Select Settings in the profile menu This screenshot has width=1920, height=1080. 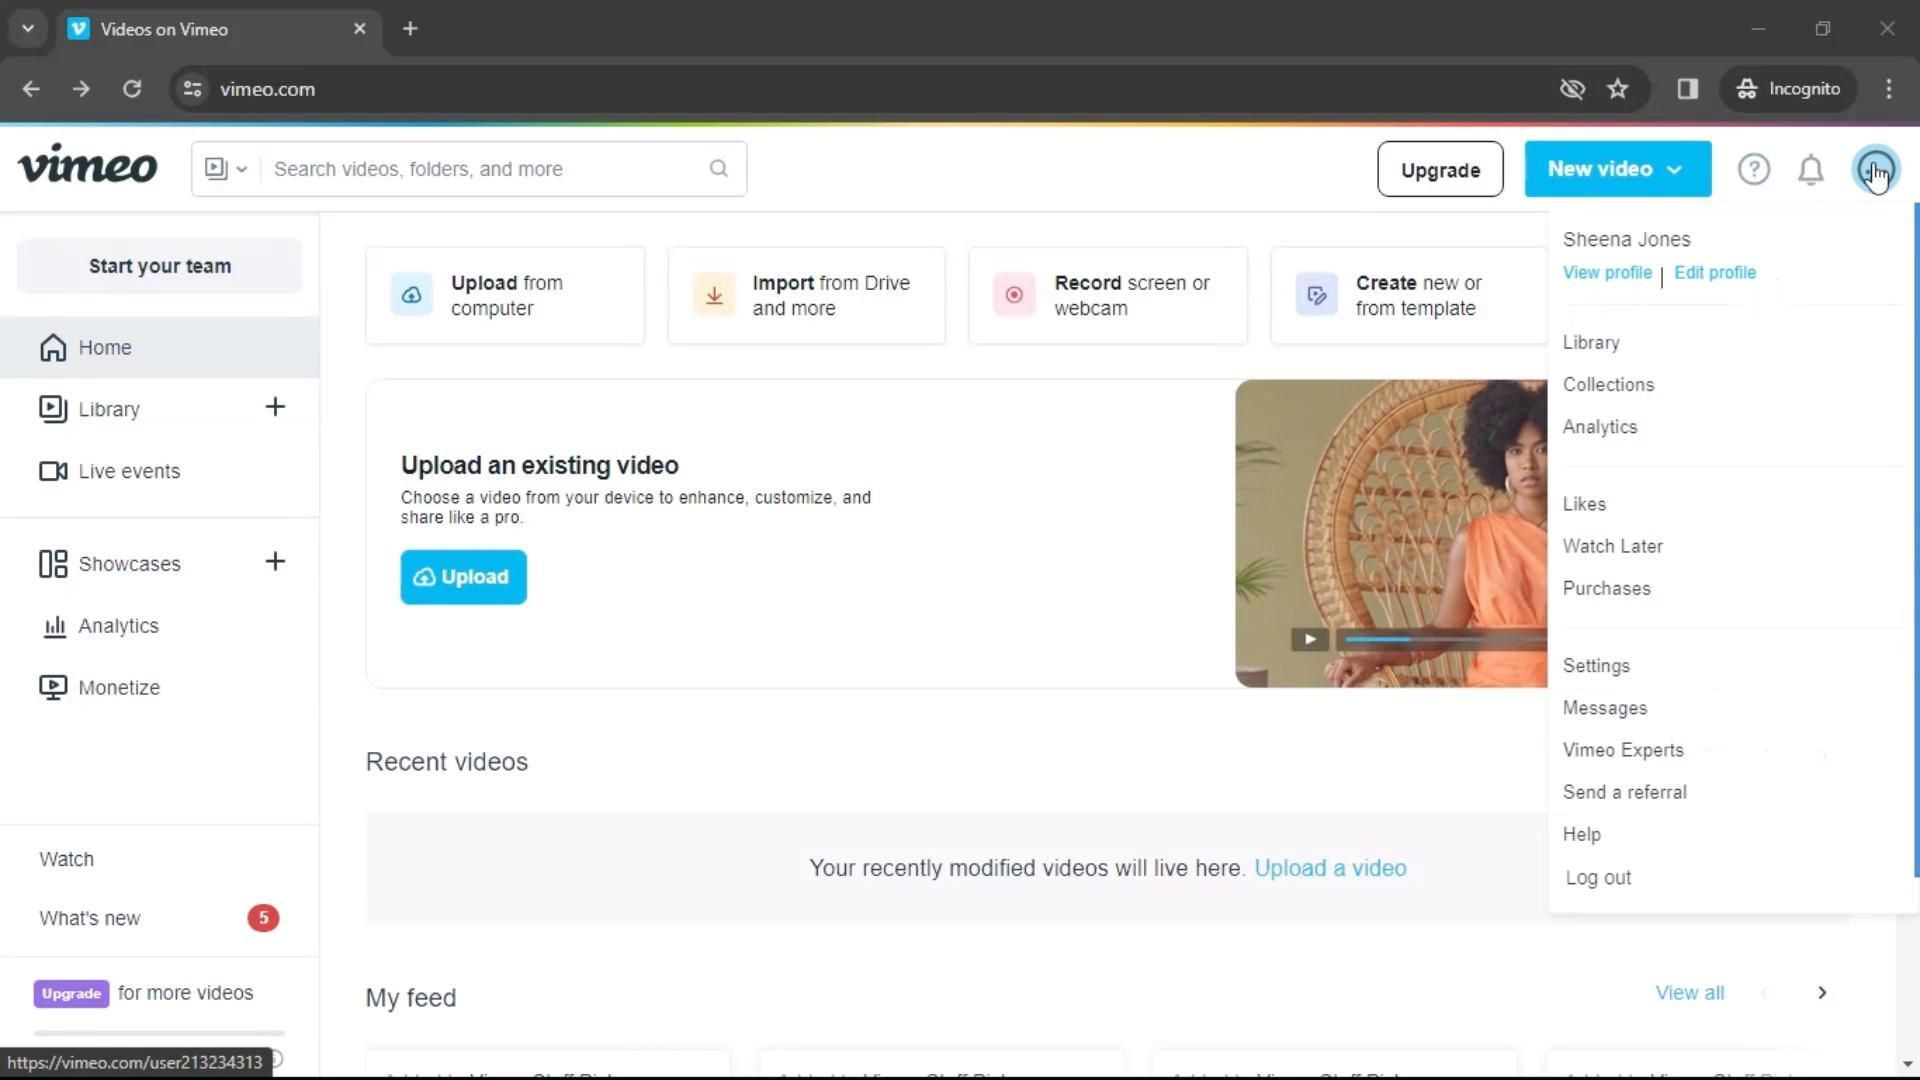pos(1596,666)
